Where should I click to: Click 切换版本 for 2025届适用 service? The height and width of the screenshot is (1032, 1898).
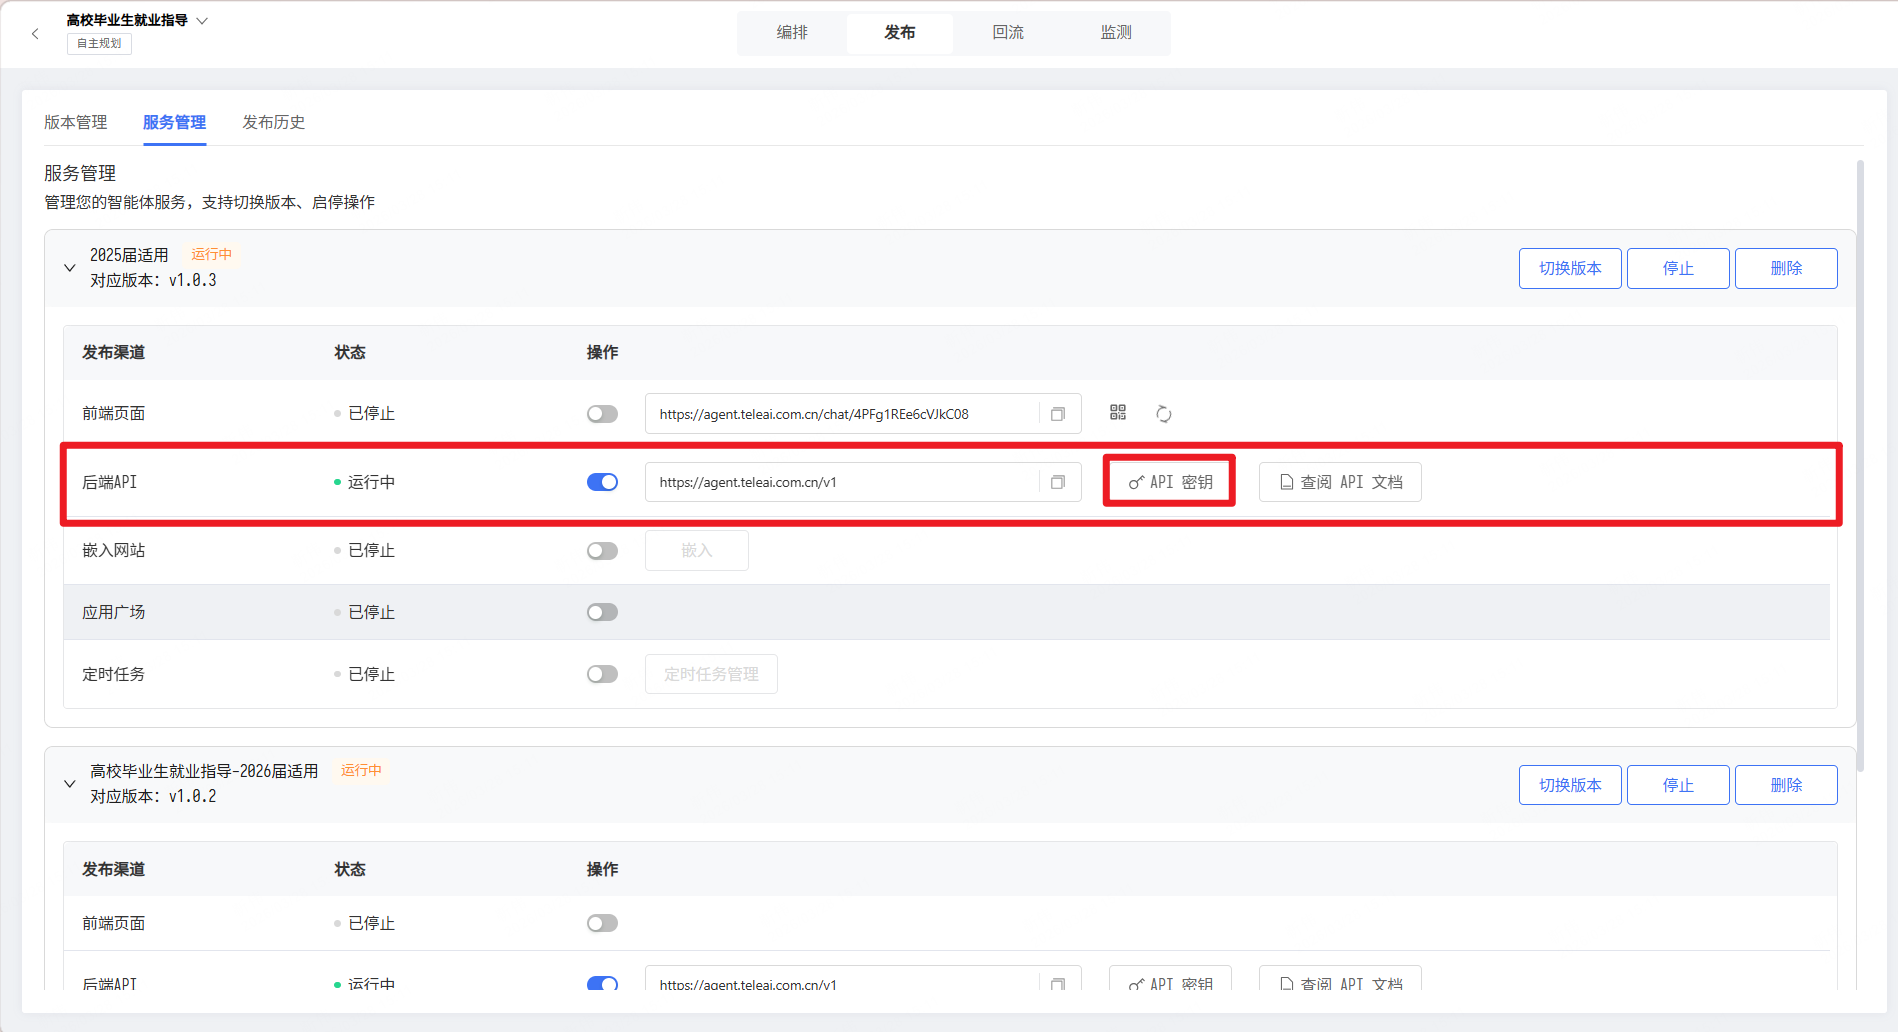(x=1570, y=268)
